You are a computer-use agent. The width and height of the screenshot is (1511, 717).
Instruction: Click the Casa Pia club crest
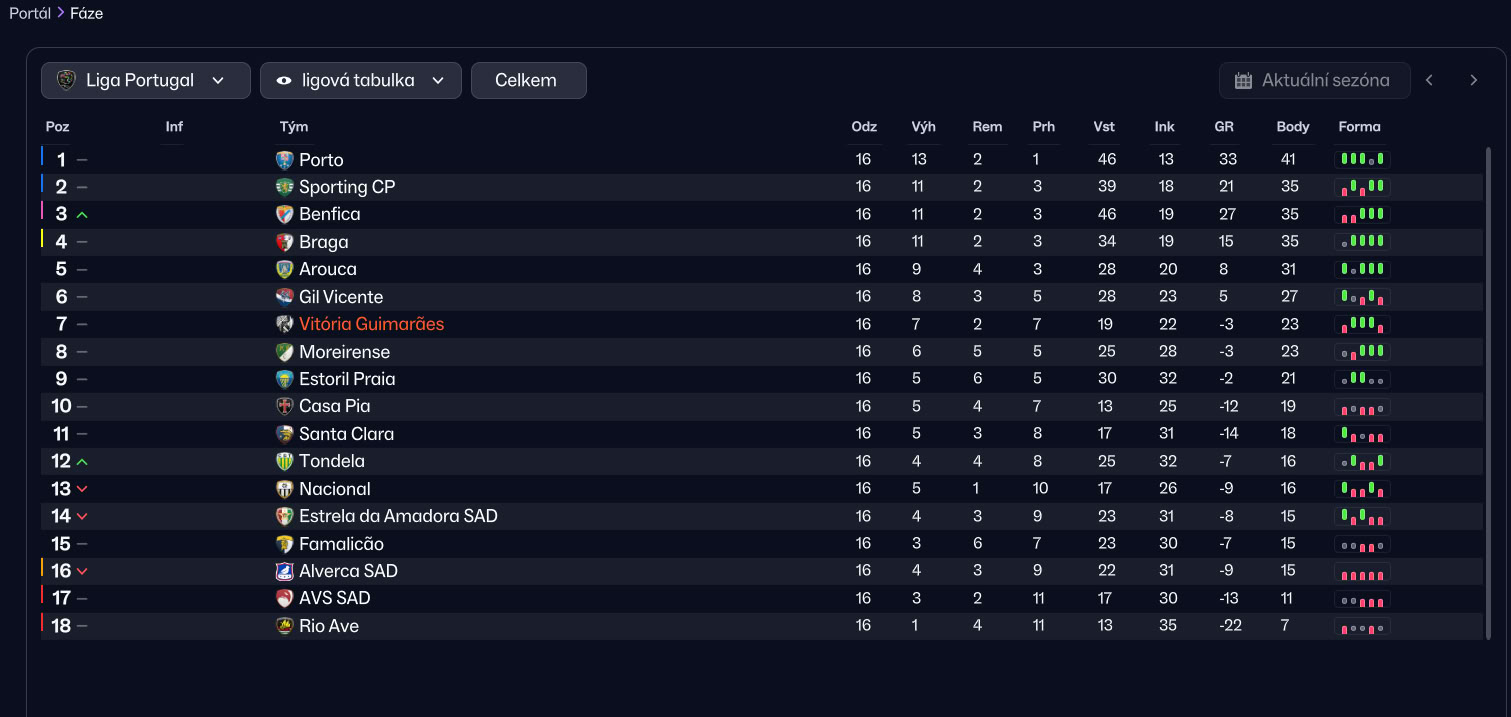coord(285,406)
